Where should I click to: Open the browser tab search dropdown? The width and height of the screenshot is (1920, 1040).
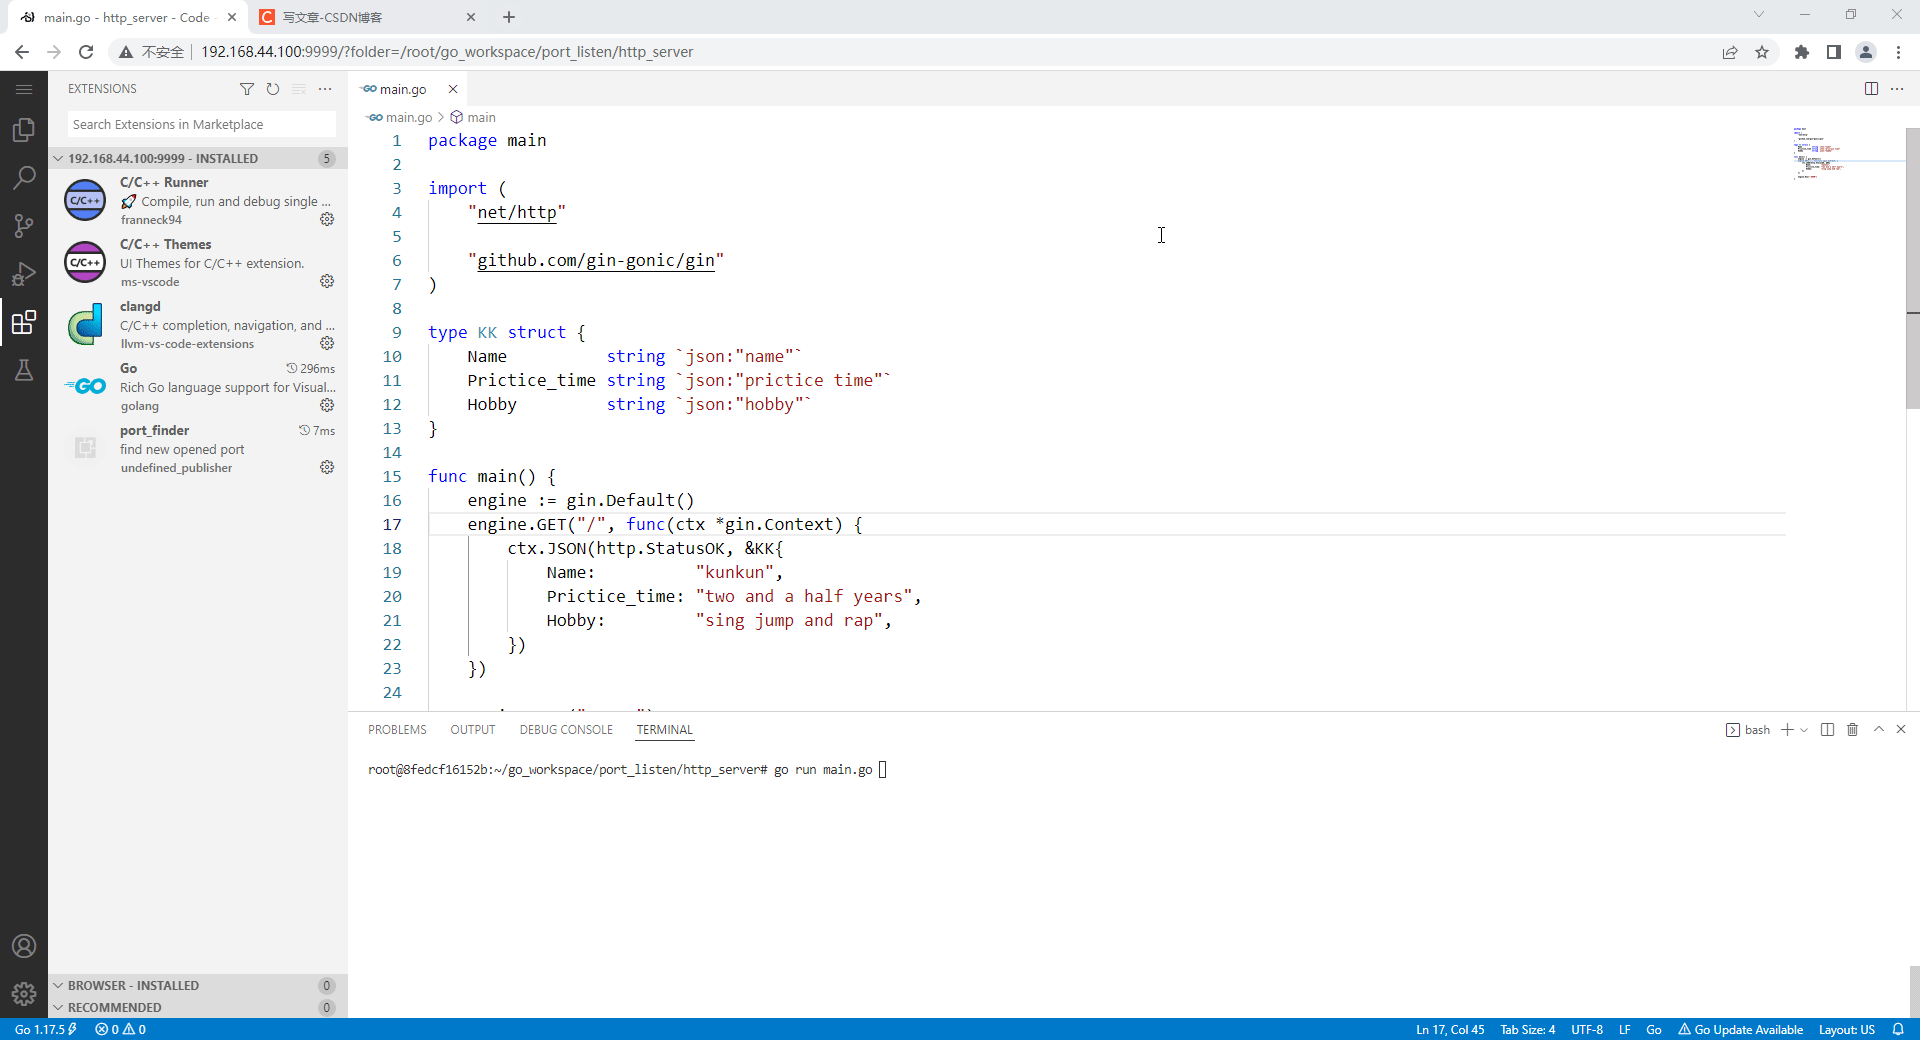click(x=1759, y=15)
